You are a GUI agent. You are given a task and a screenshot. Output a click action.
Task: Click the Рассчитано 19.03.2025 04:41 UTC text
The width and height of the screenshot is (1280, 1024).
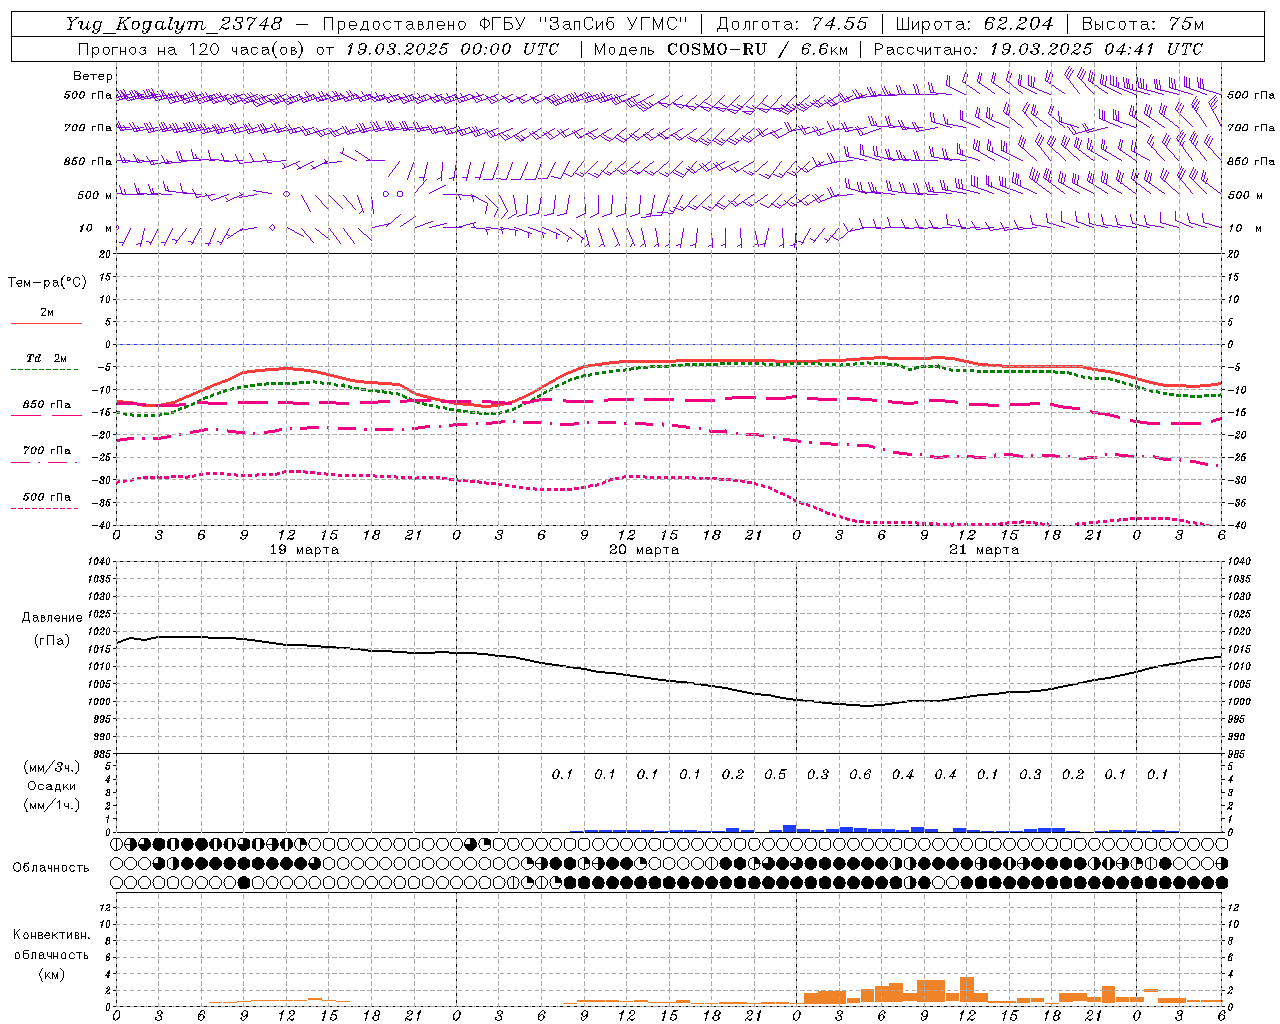(1038, 49)
